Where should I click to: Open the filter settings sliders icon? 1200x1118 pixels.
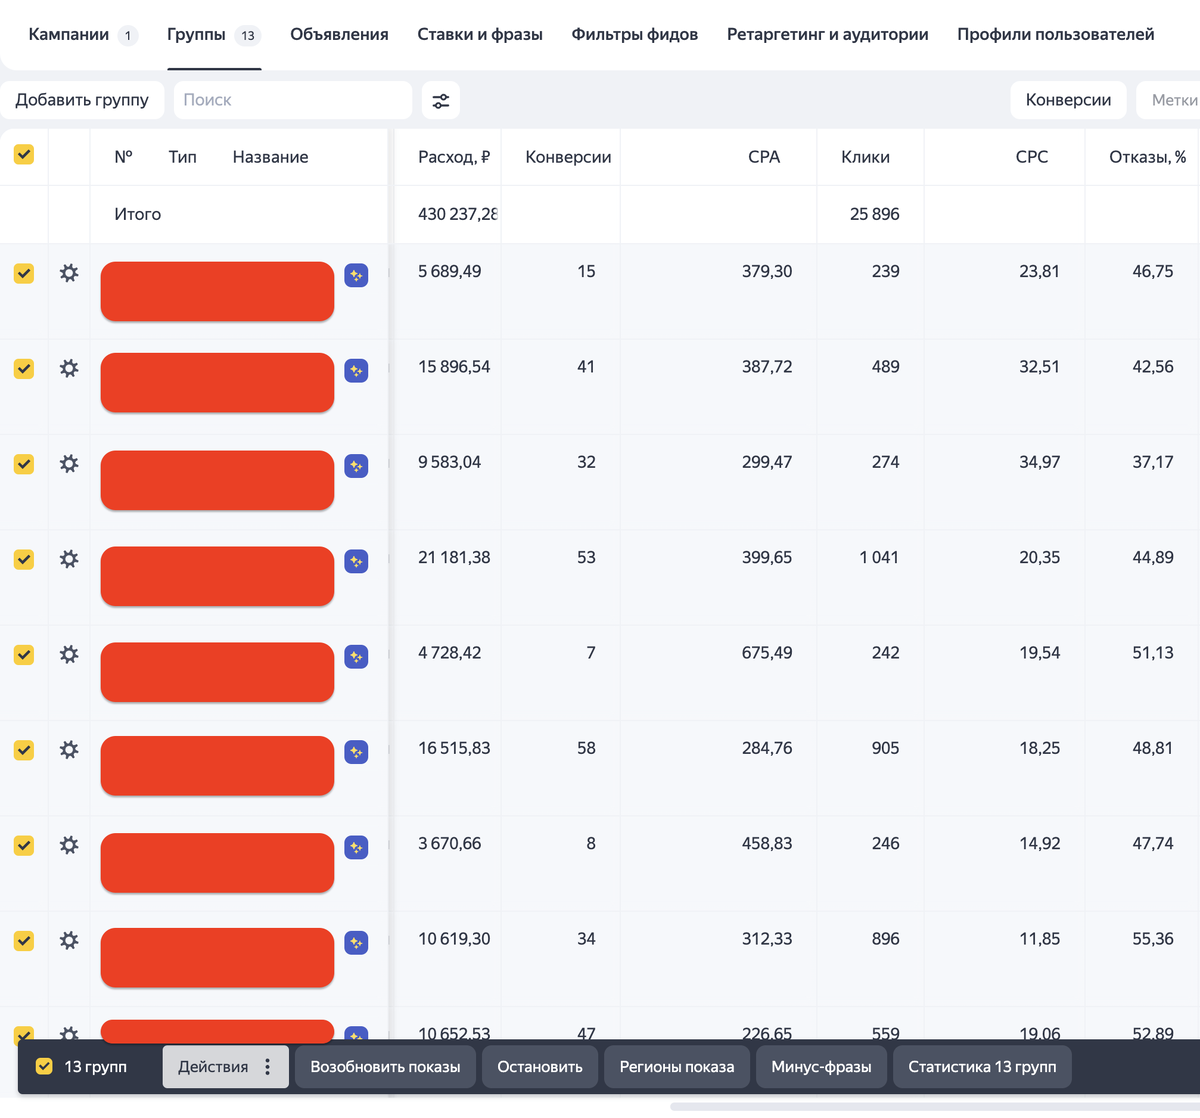click(x=441, y=101)
